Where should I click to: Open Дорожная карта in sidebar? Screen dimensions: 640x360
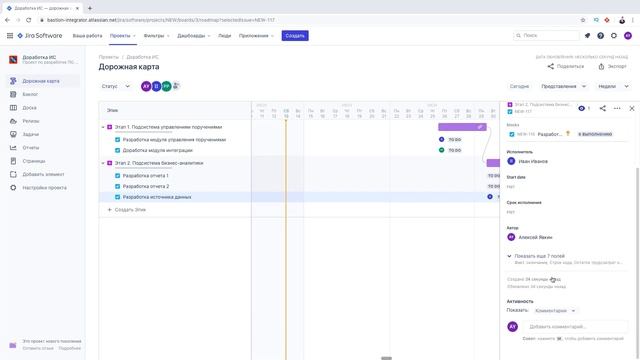[x=44, y=81]
